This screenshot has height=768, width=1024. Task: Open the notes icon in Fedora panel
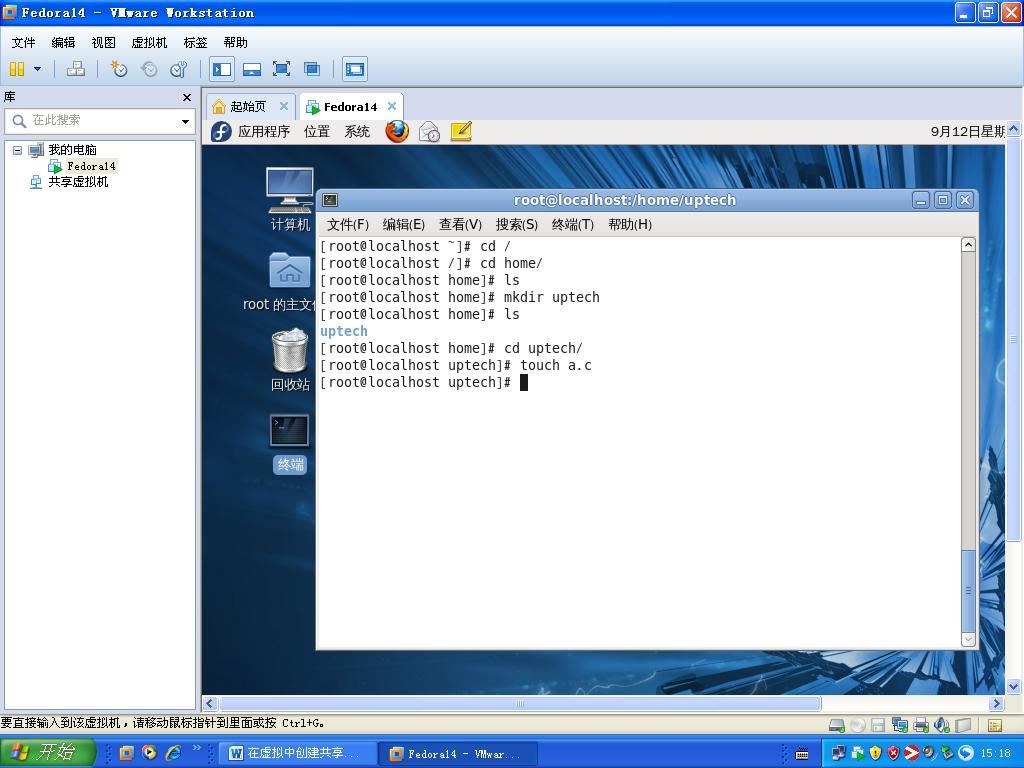[x=461, y=131]
